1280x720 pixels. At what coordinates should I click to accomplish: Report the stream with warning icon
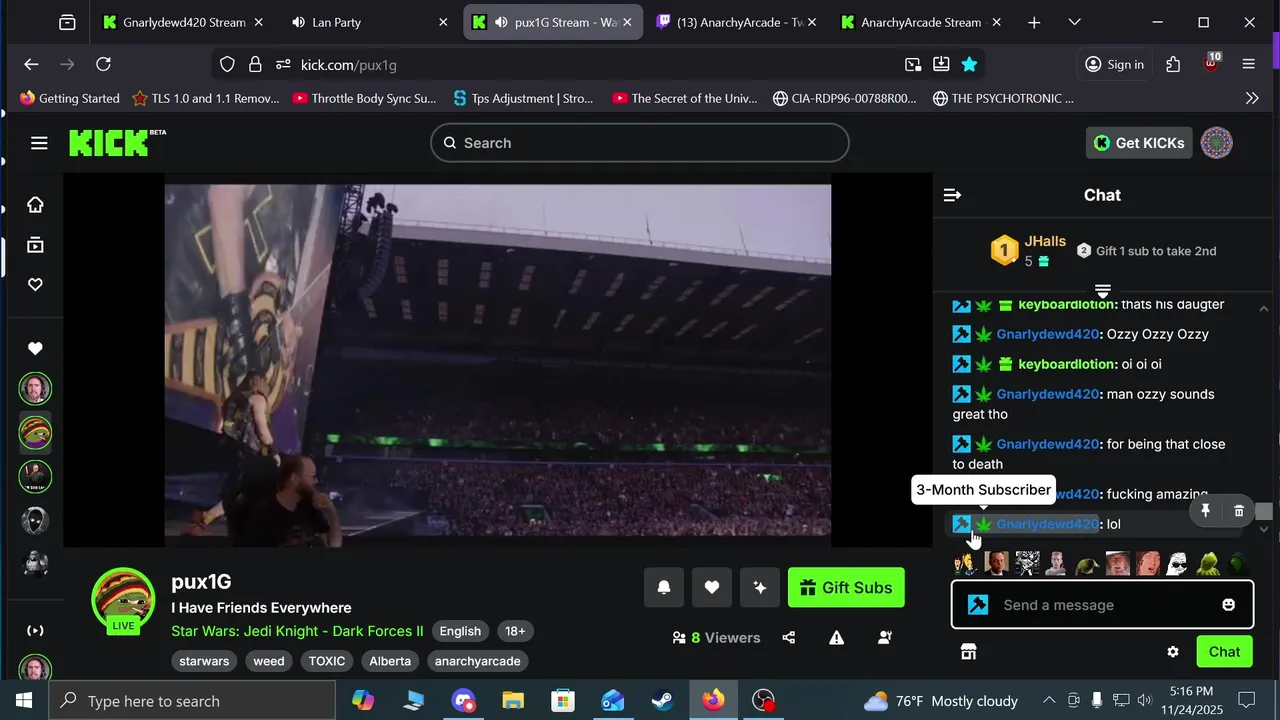[x=837, y=638]
